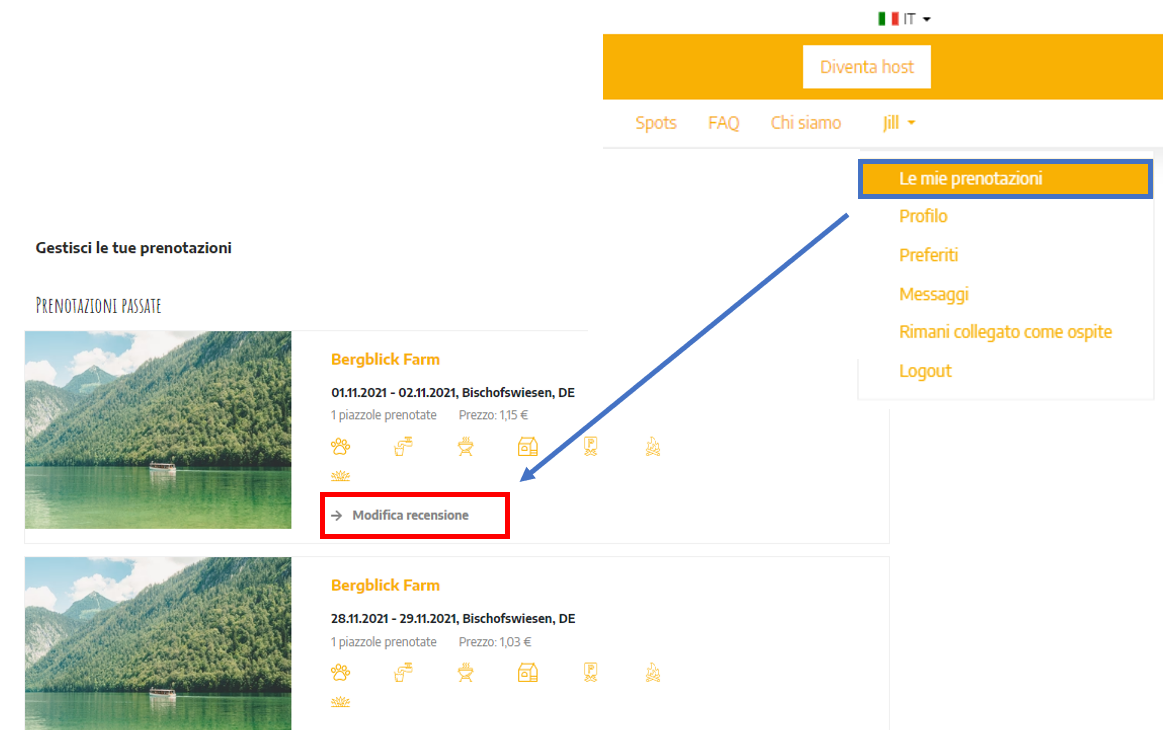Click the milk carton icon in the 01.11.2021 booking
The width and height of the screenshot is (1168, 730).
[x=527, y=446]
